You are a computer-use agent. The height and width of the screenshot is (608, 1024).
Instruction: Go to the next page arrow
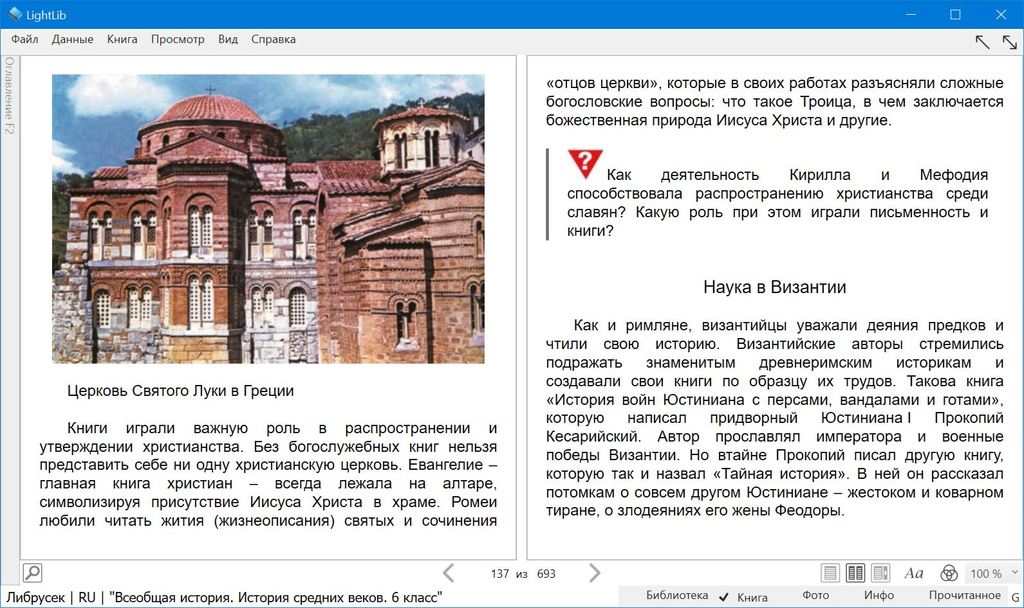coord(595,573)
